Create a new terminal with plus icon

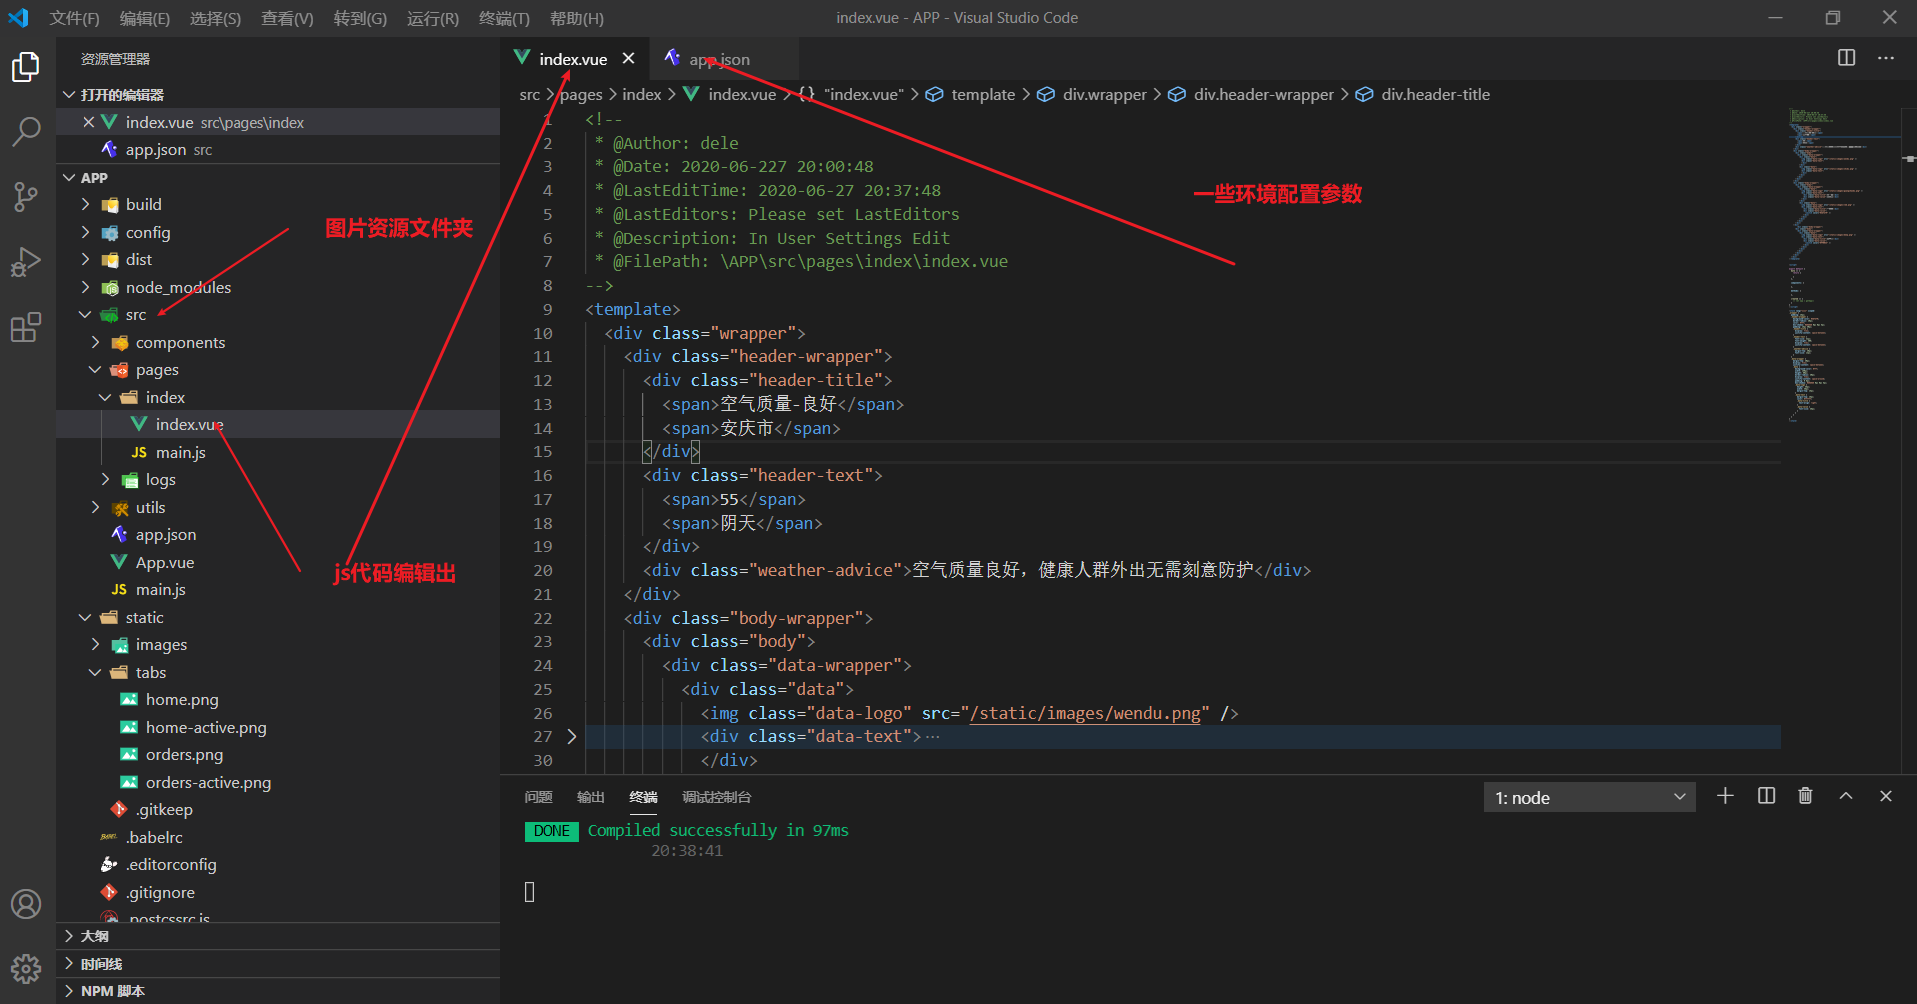coord(1725,796)
